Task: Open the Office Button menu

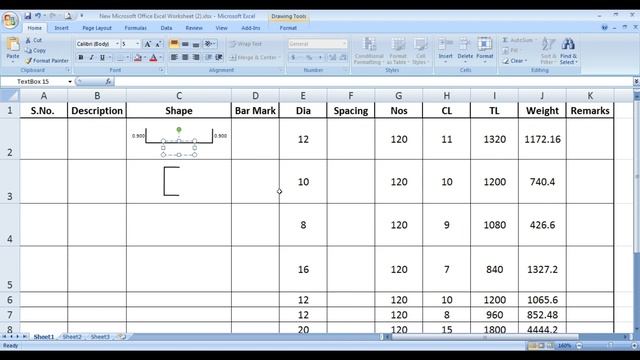Action: click(10, 20)
